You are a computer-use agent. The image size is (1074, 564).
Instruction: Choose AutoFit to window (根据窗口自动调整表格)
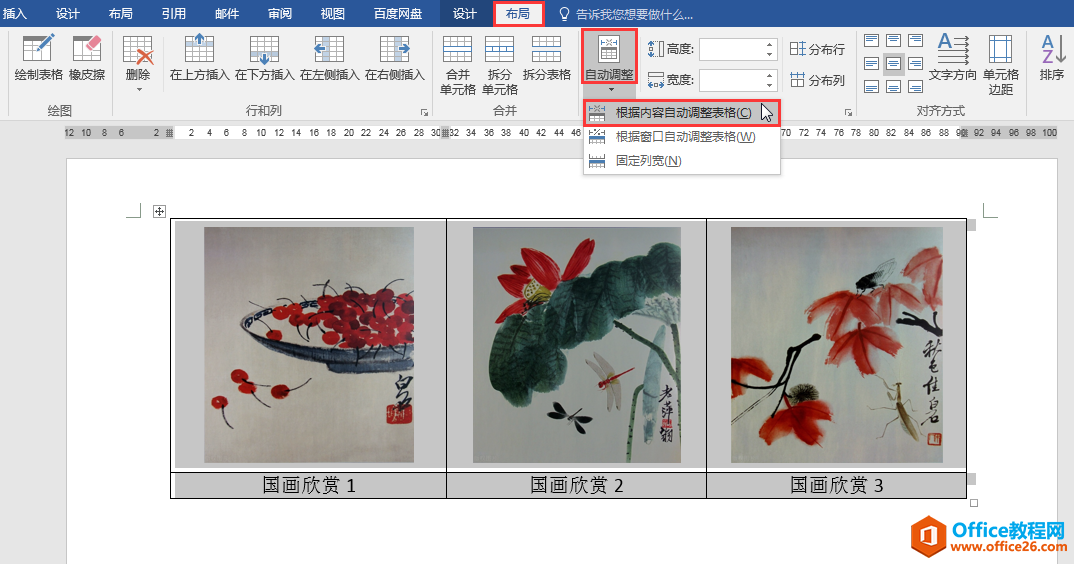point(682,136)
